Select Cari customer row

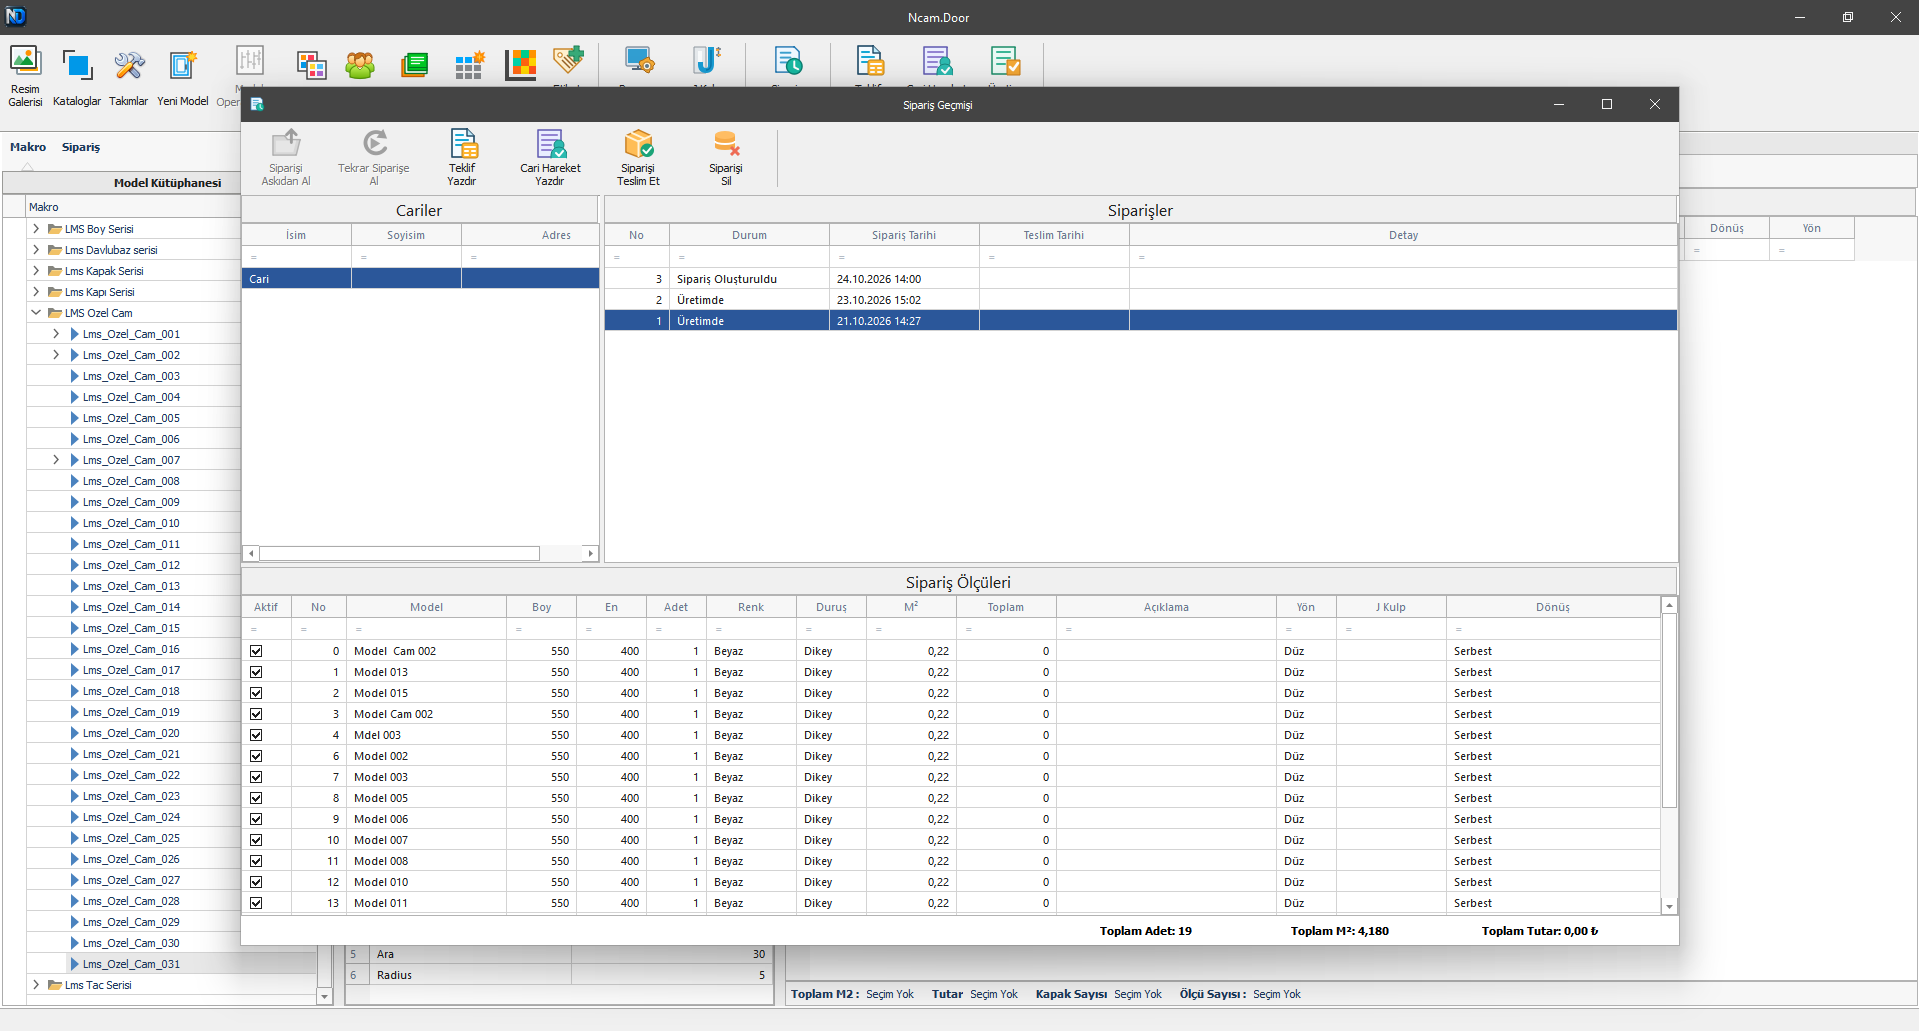[x=420, y=279]
